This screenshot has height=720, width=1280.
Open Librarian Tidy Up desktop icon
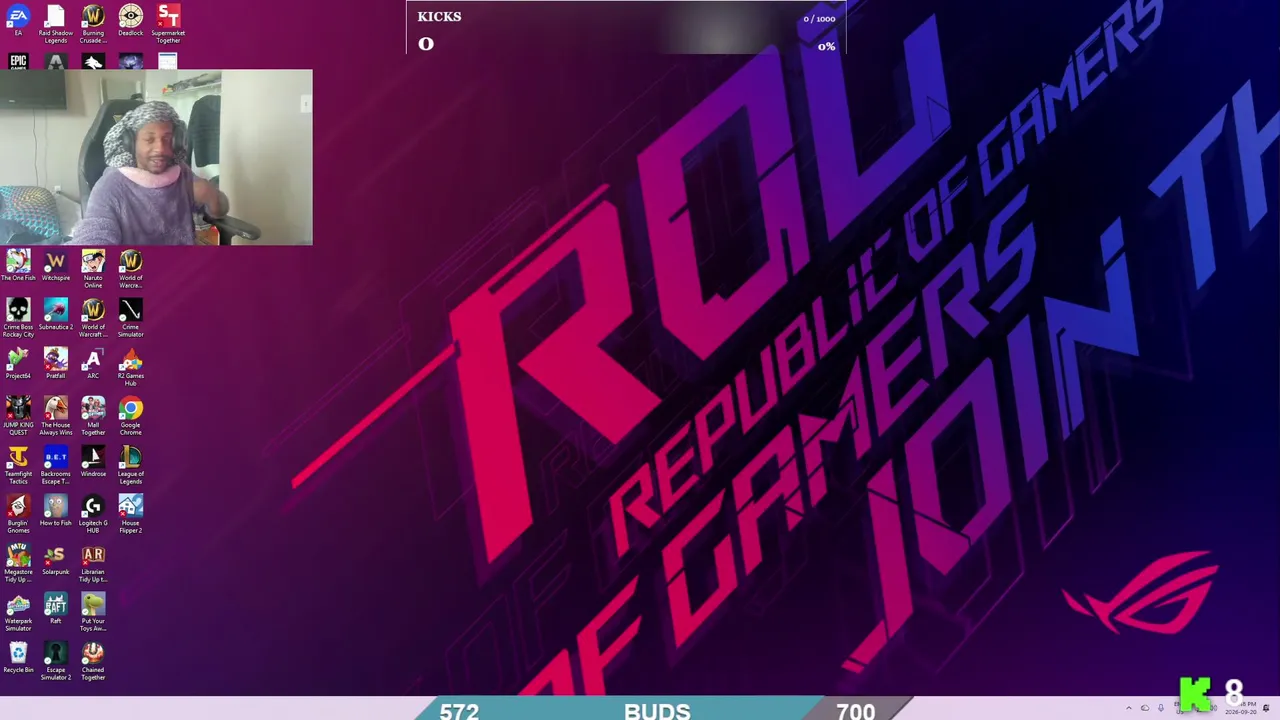click(x=93, y=563)
